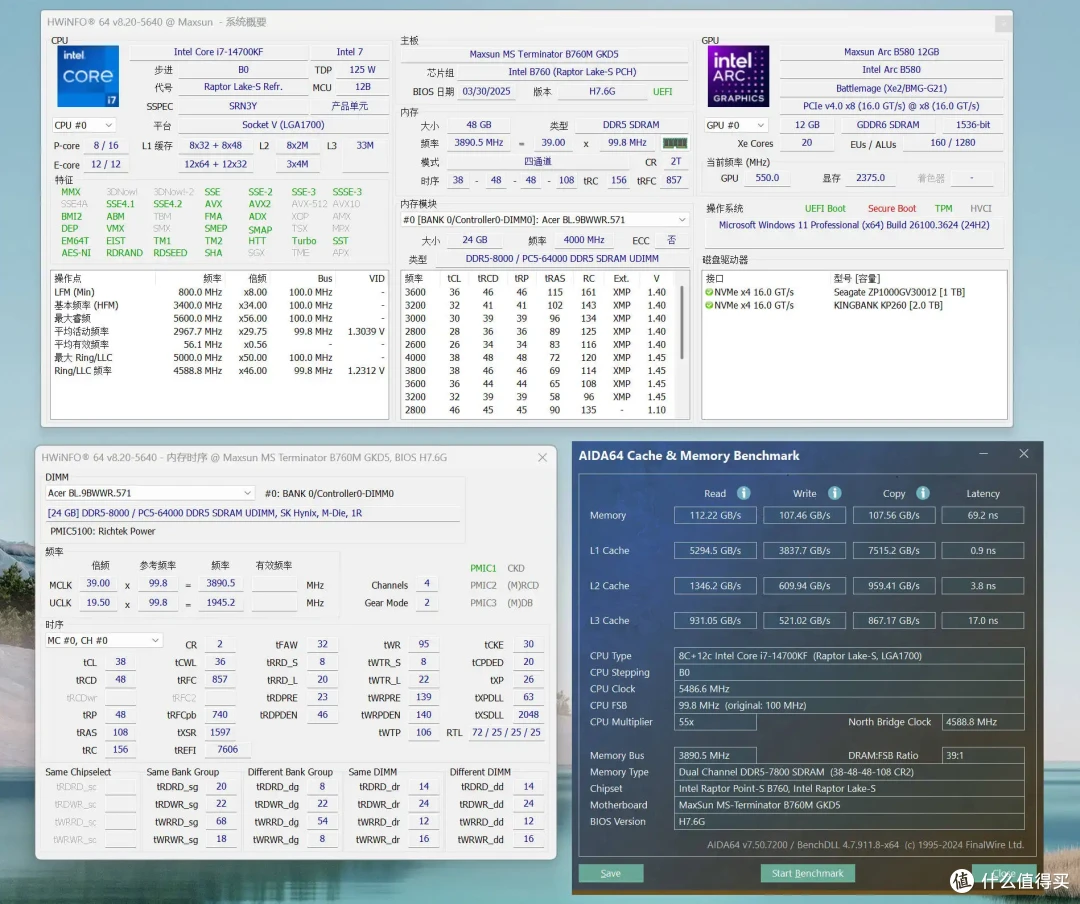Viewport: 1080px width, 904px height.
Task: Click the green memory module icon beside 99.8 MHz
Action: pyautogui.click(x=675, y=143)
